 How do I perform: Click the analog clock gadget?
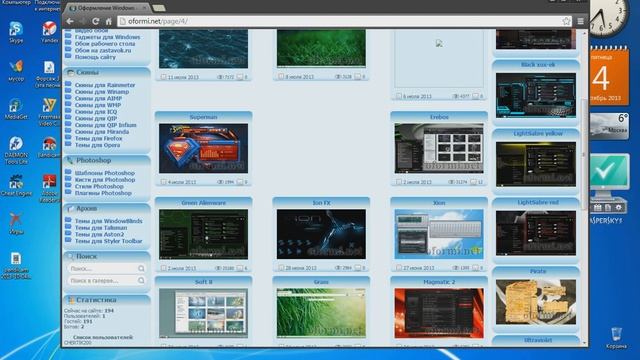tap(607, 17)
